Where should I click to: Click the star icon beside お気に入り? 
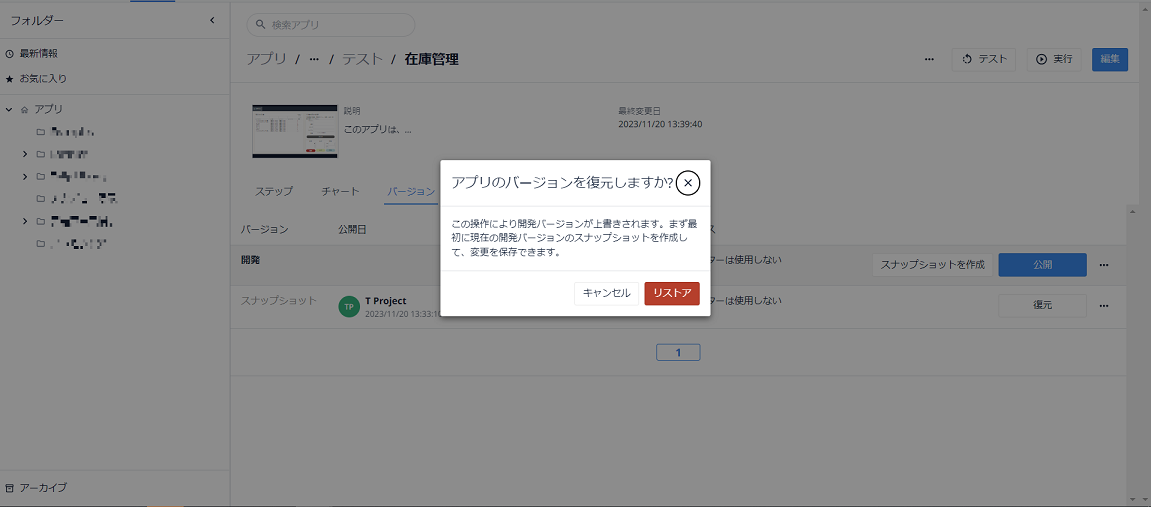click(x=10, y=78)
